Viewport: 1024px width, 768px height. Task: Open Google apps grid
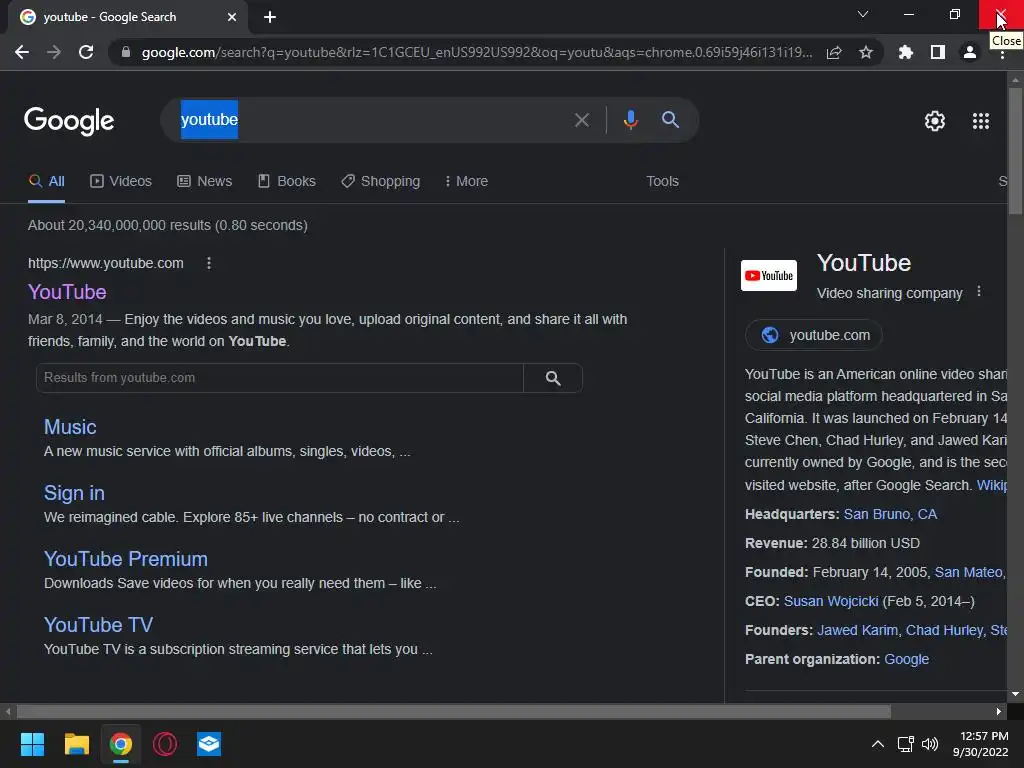click(981, 121)
